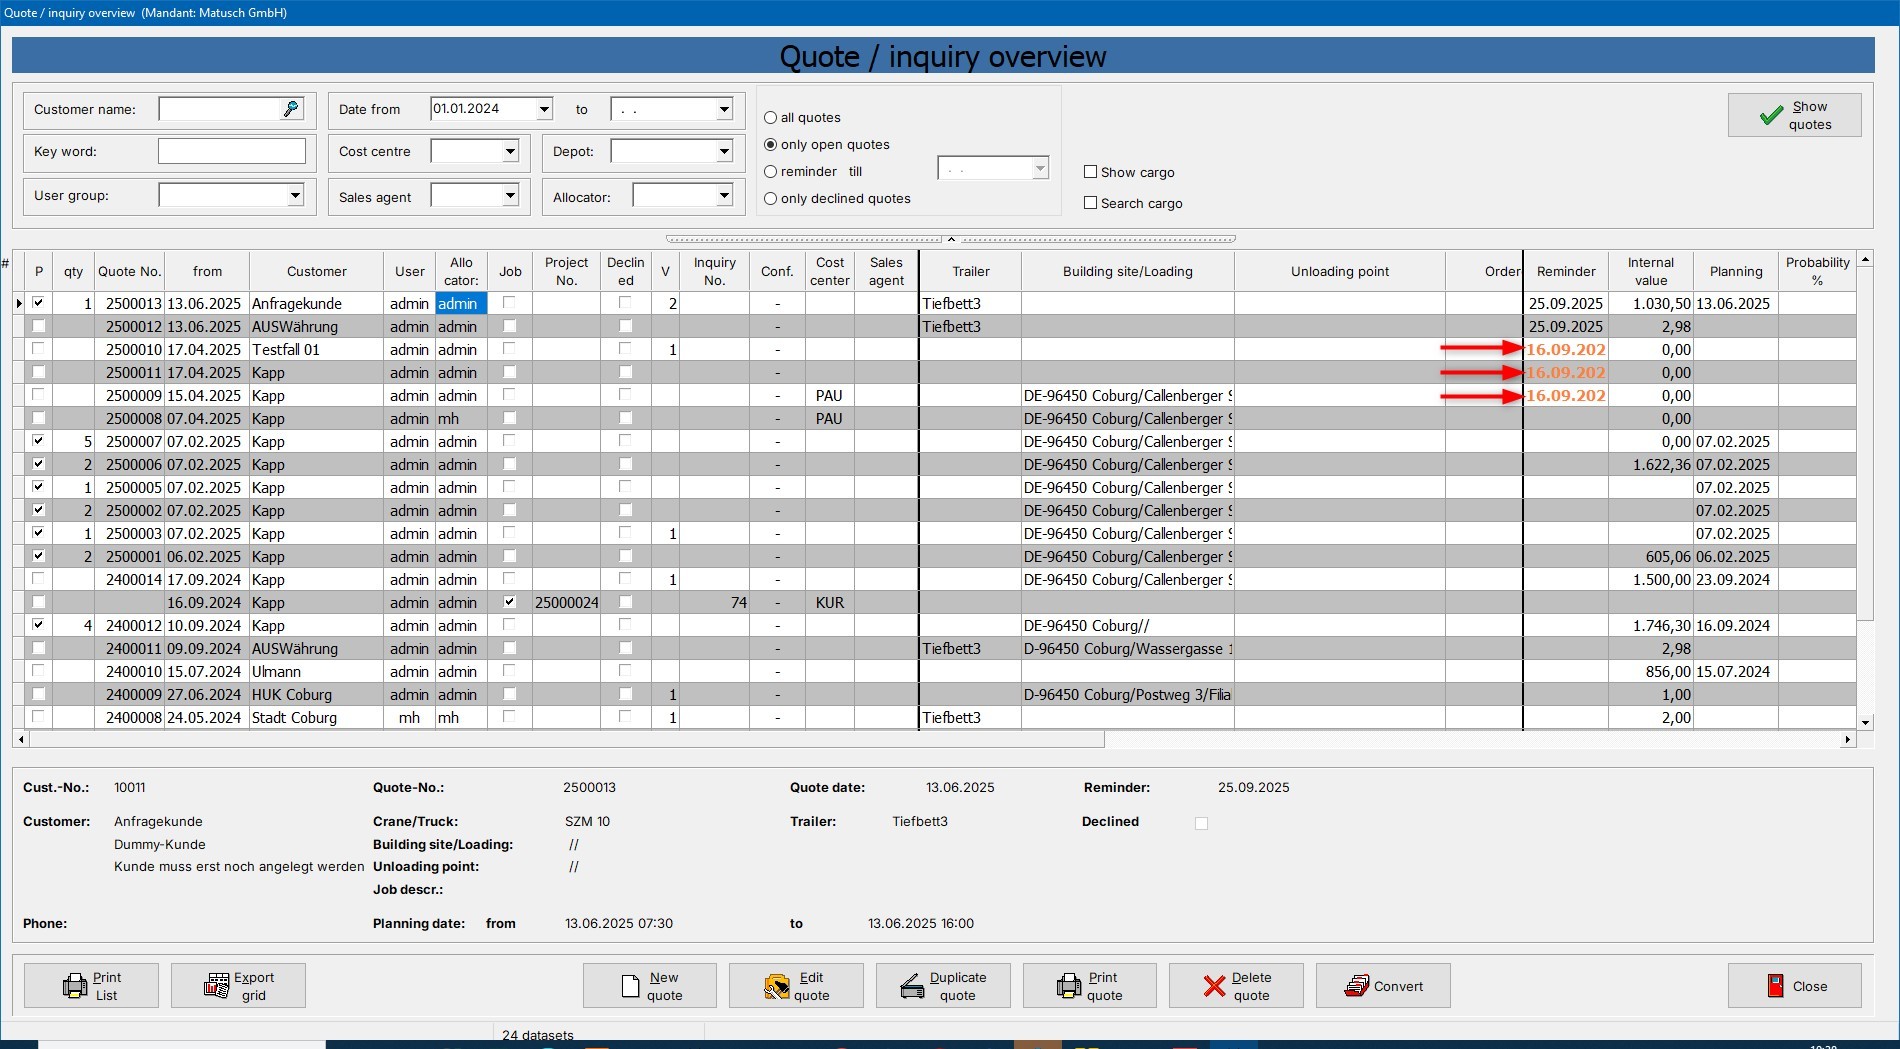Sort by the Customer column header
Viewport: 1900px width, 1049px height.
point(316,271)
